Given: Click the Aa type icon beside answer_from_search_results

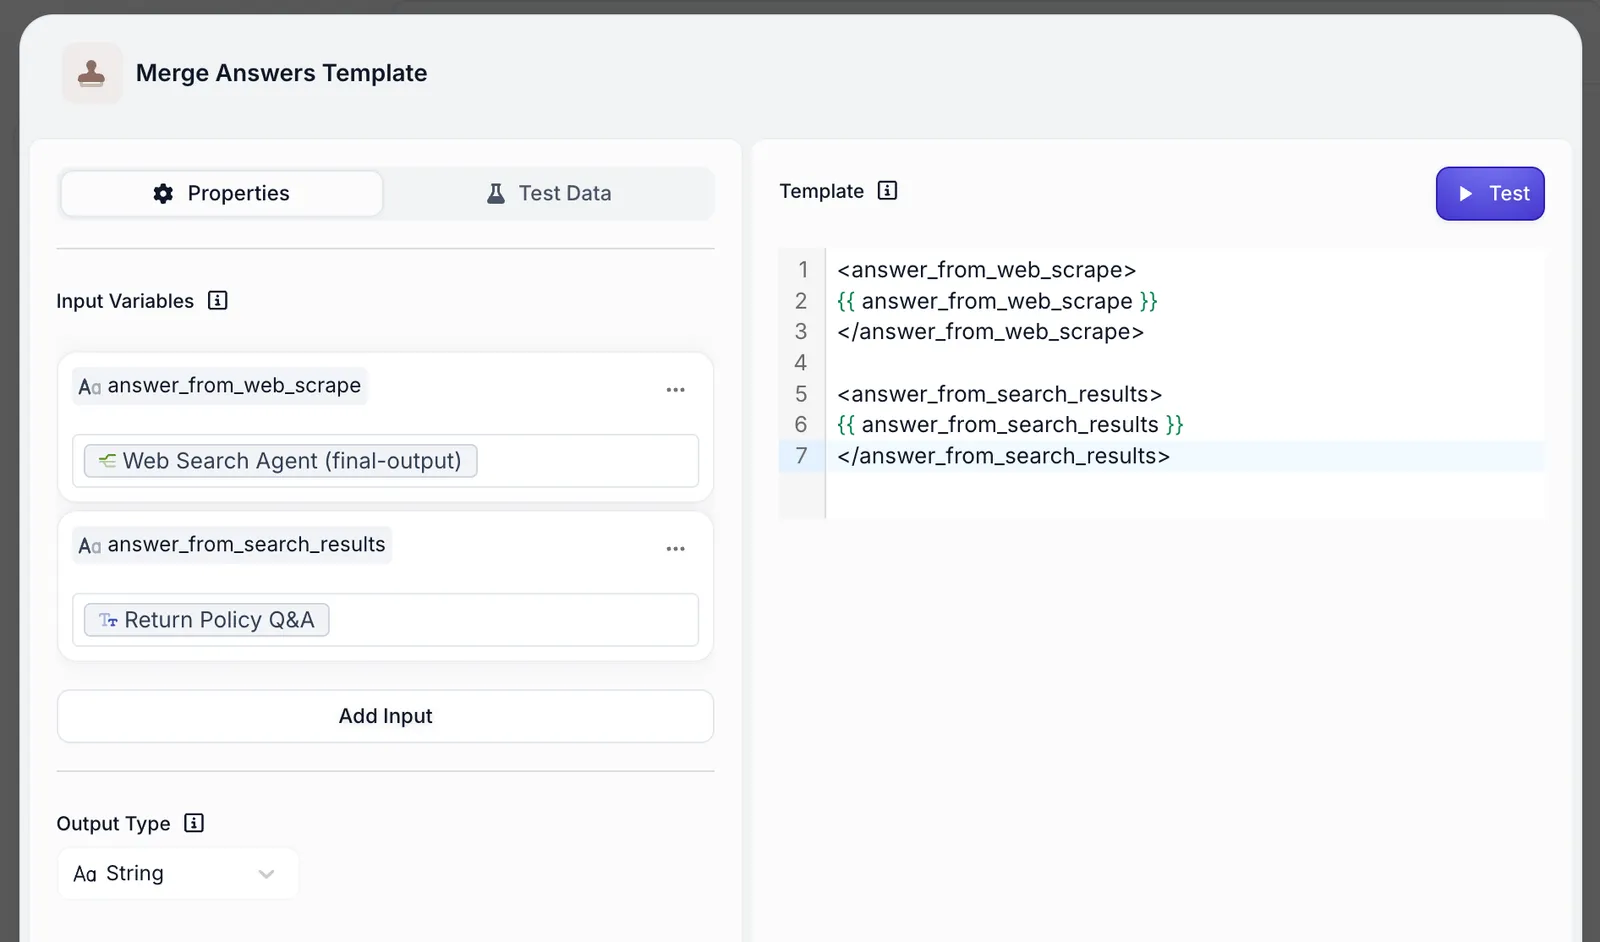Looking at the screenshot, I should point(89,545).
